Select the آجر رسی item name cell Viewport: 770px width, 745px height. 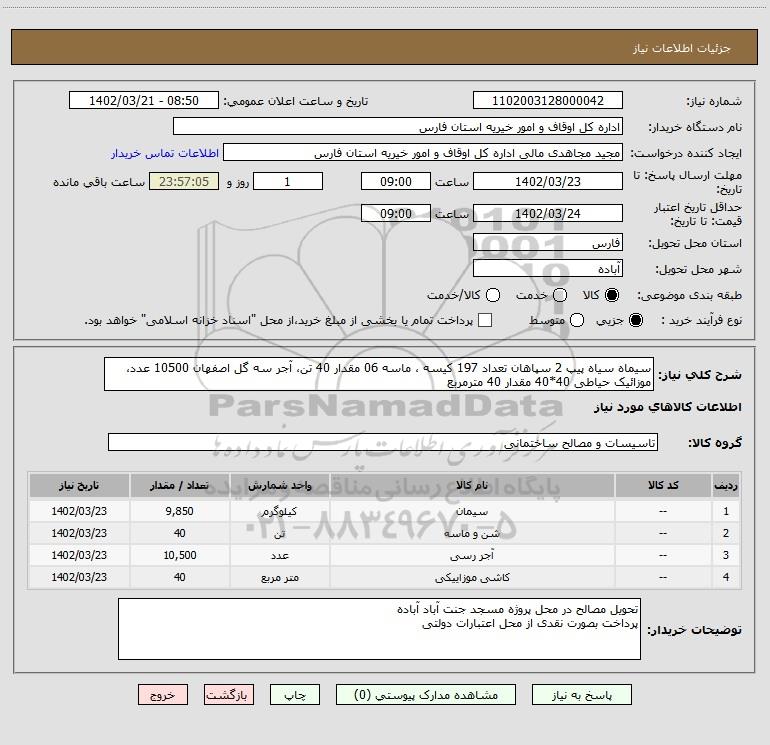(x=472, y=555)
